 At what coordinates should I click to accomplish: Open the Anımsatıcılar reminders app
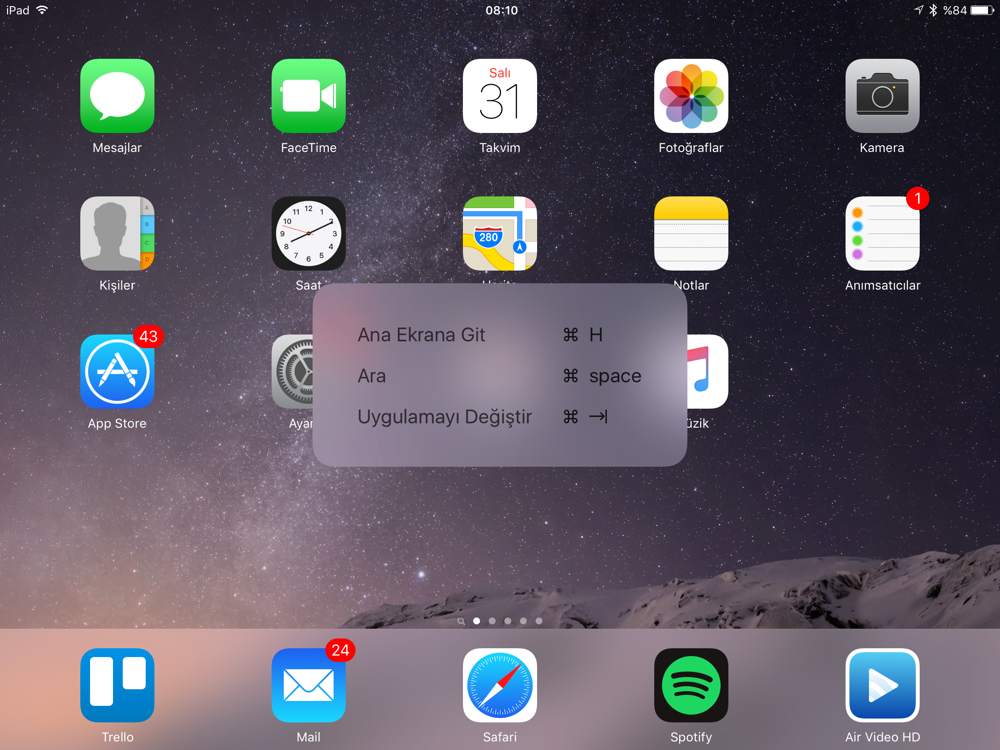click(882, 234)
